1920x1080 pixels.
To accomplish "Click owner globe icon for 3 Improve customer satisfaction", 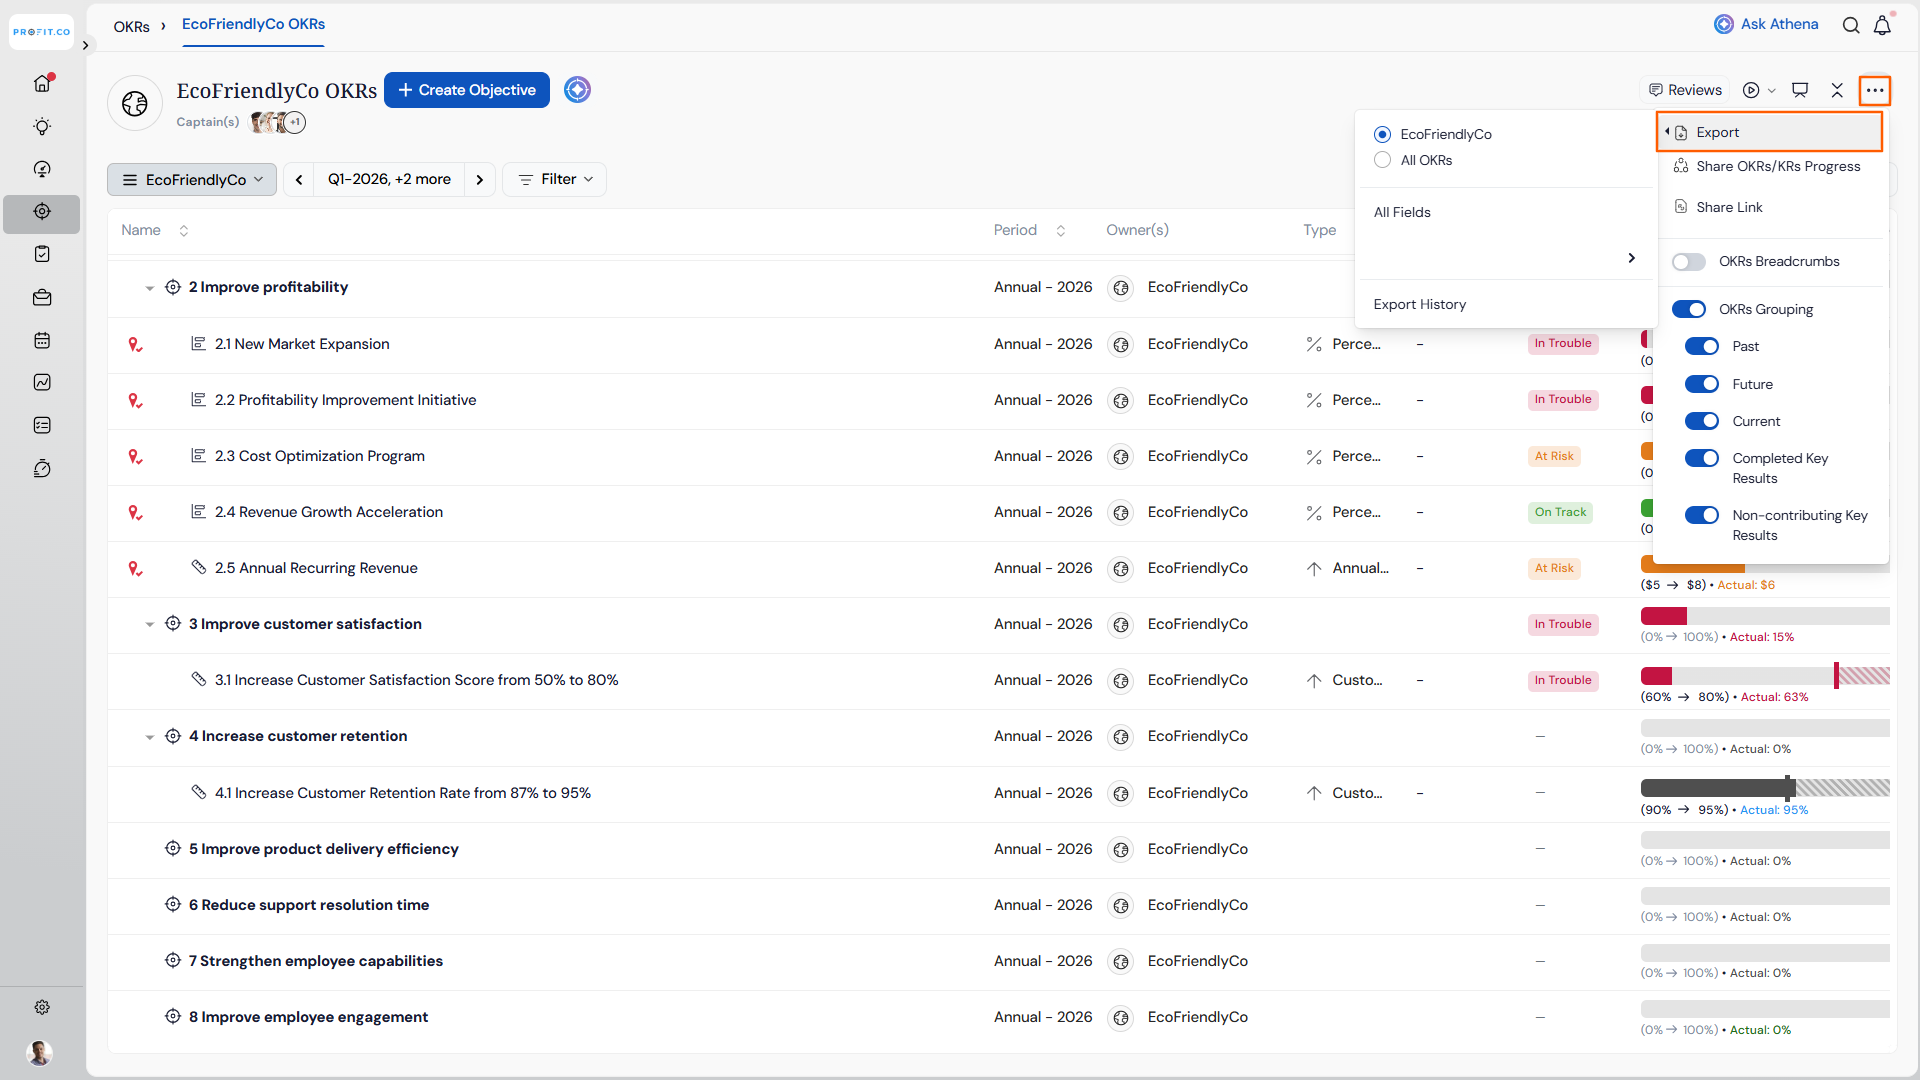I will [x=1121, y=624].
